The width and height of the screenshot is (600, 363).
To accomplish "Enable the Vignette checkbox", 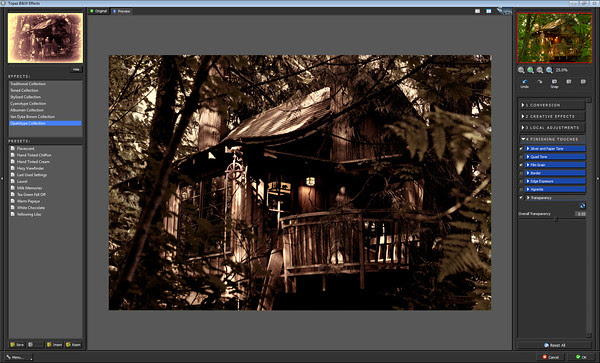I will point(521,189).
